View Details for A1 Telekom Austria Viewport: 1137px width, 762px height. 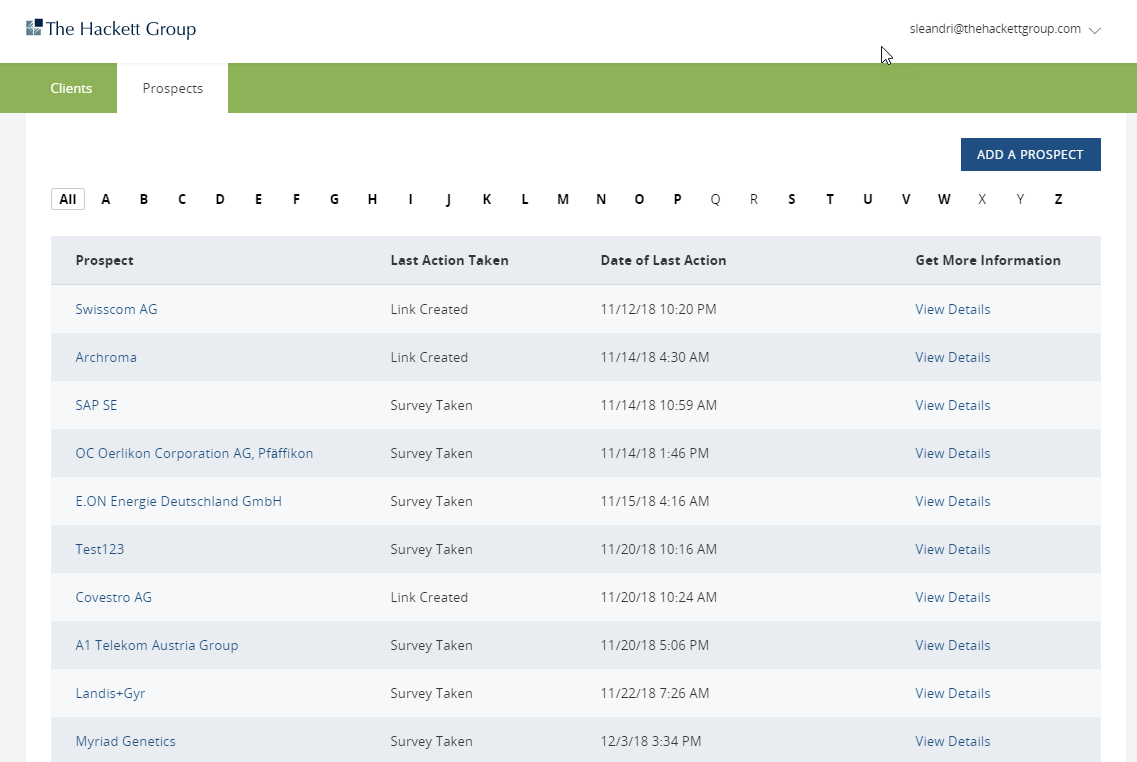point(953,645)
